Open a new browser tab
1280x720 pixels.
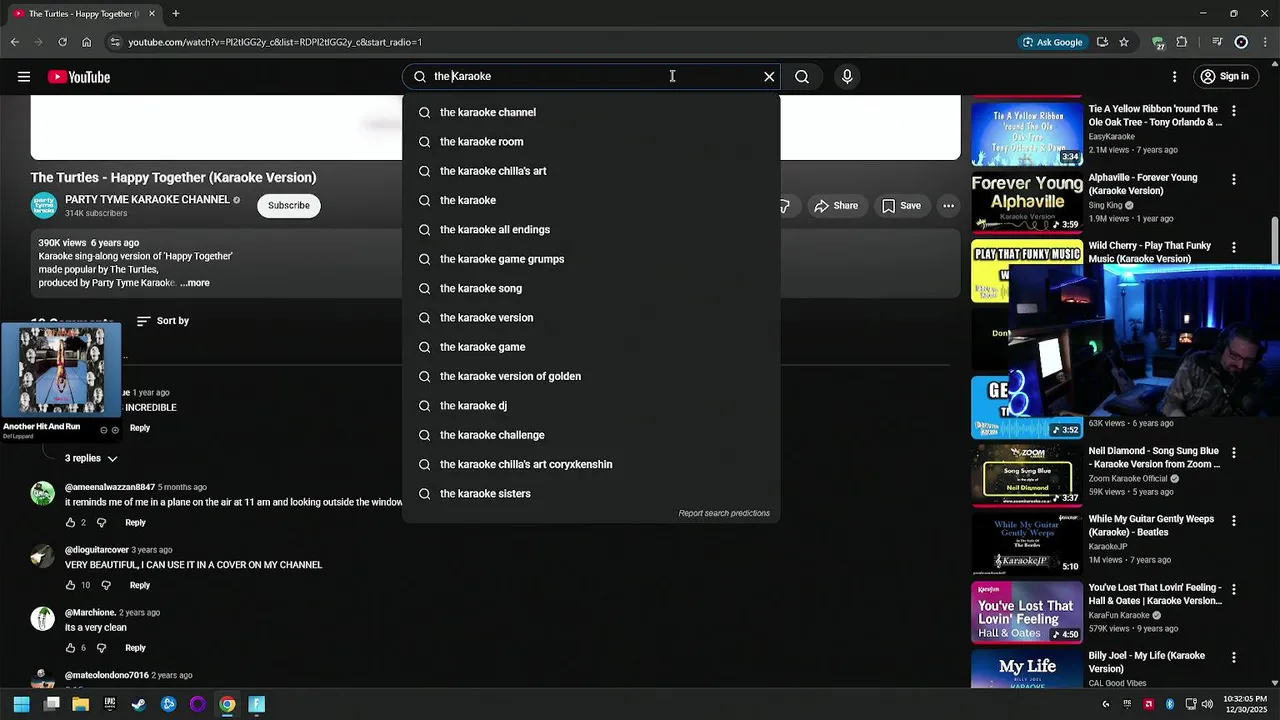click(176, 14)
